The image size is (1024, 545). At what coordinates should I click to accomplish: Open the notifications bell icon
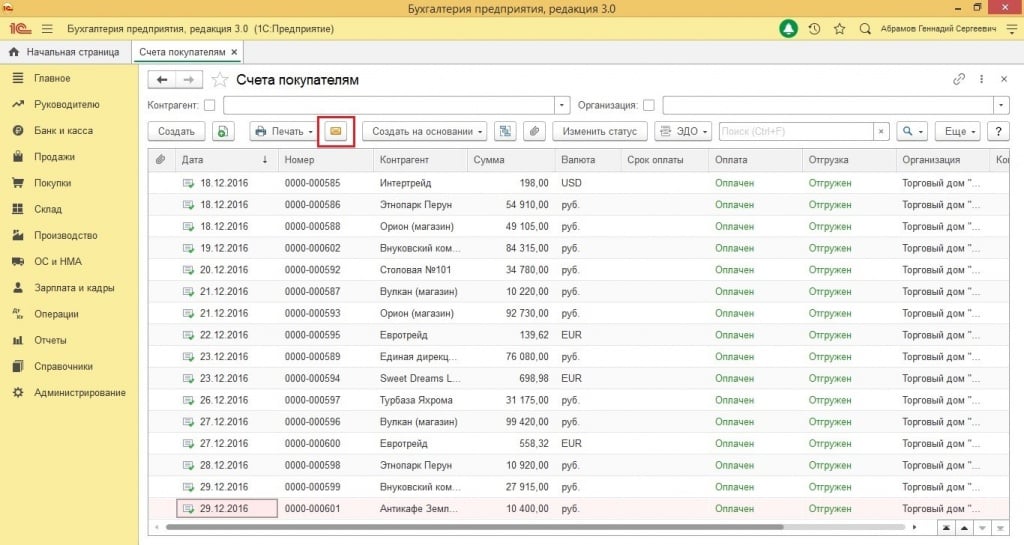click(x=788, y=29)
